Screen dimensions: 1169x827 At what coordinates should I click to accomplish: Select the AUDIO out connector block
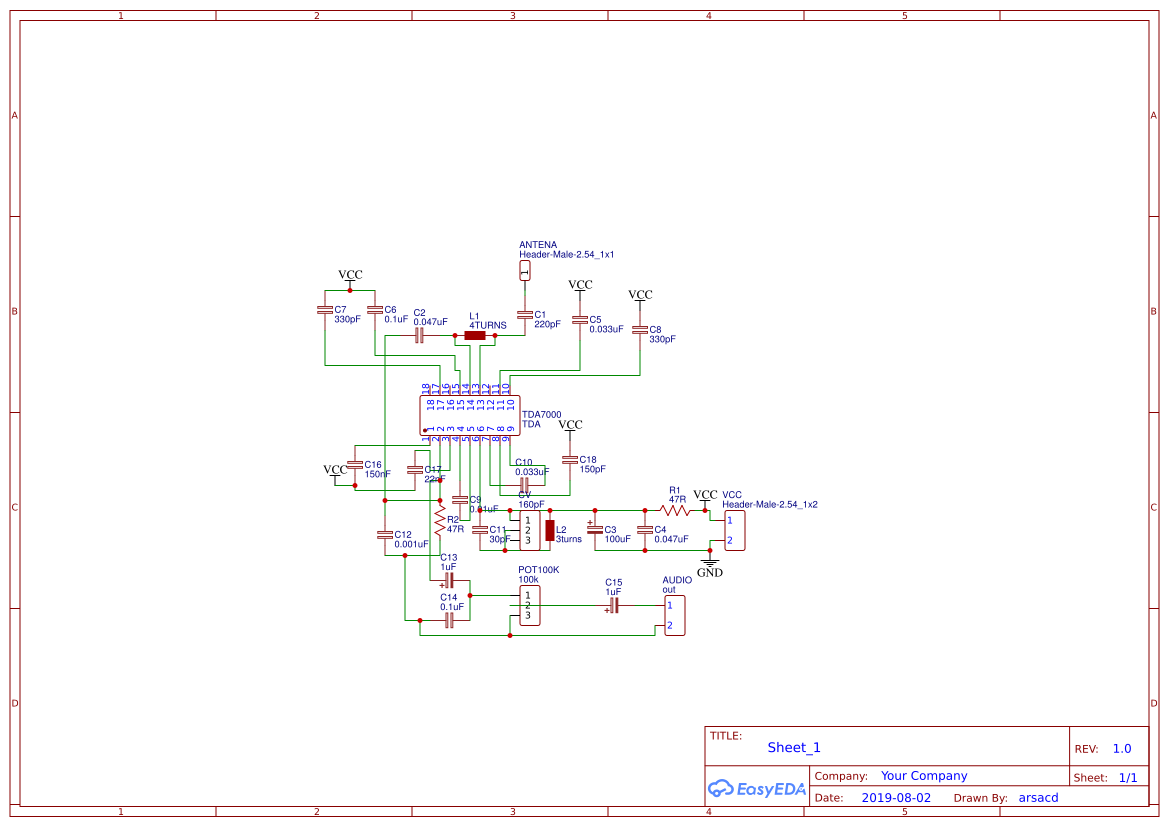pyautogui.click(x=675, y=615)
